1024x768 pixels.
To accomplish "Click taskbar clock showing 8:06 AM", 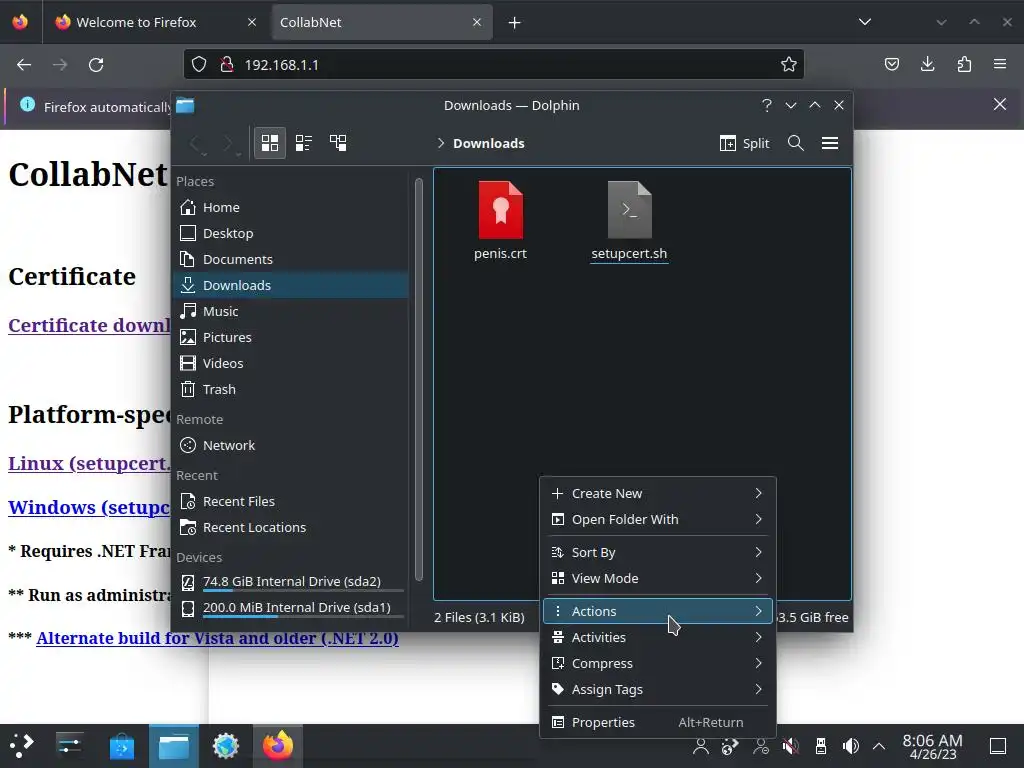I will (x=933, y=746).
